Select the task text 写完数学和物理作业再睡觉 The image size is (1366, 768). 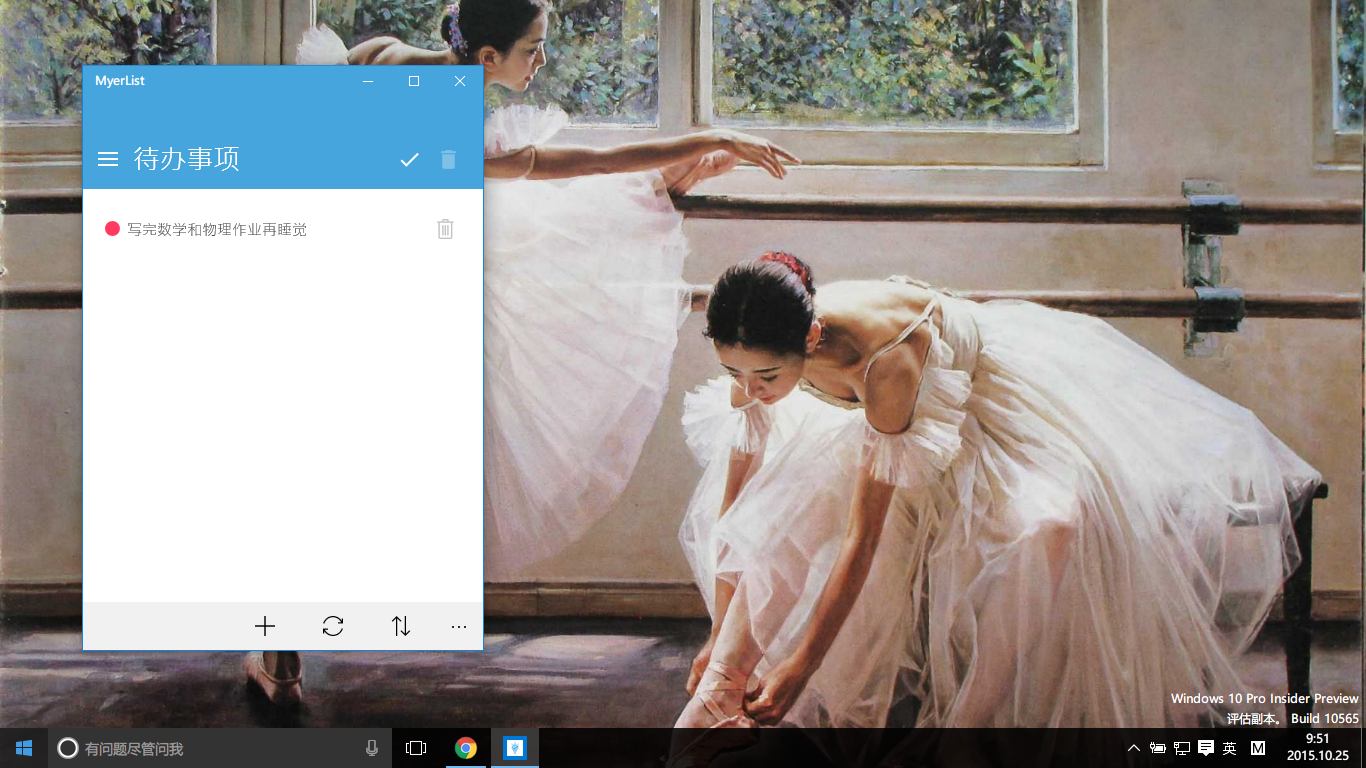click(217, 229)
